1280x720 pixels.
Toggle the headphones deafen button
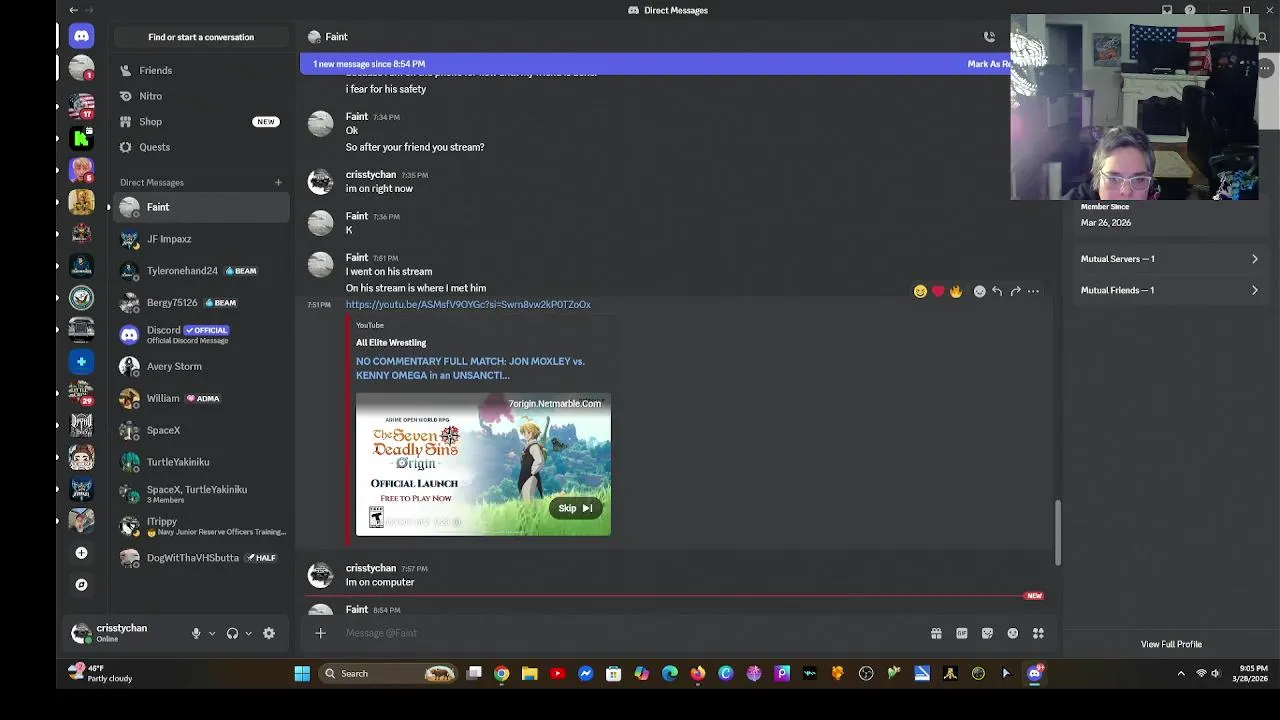click(x=232, y=633)
